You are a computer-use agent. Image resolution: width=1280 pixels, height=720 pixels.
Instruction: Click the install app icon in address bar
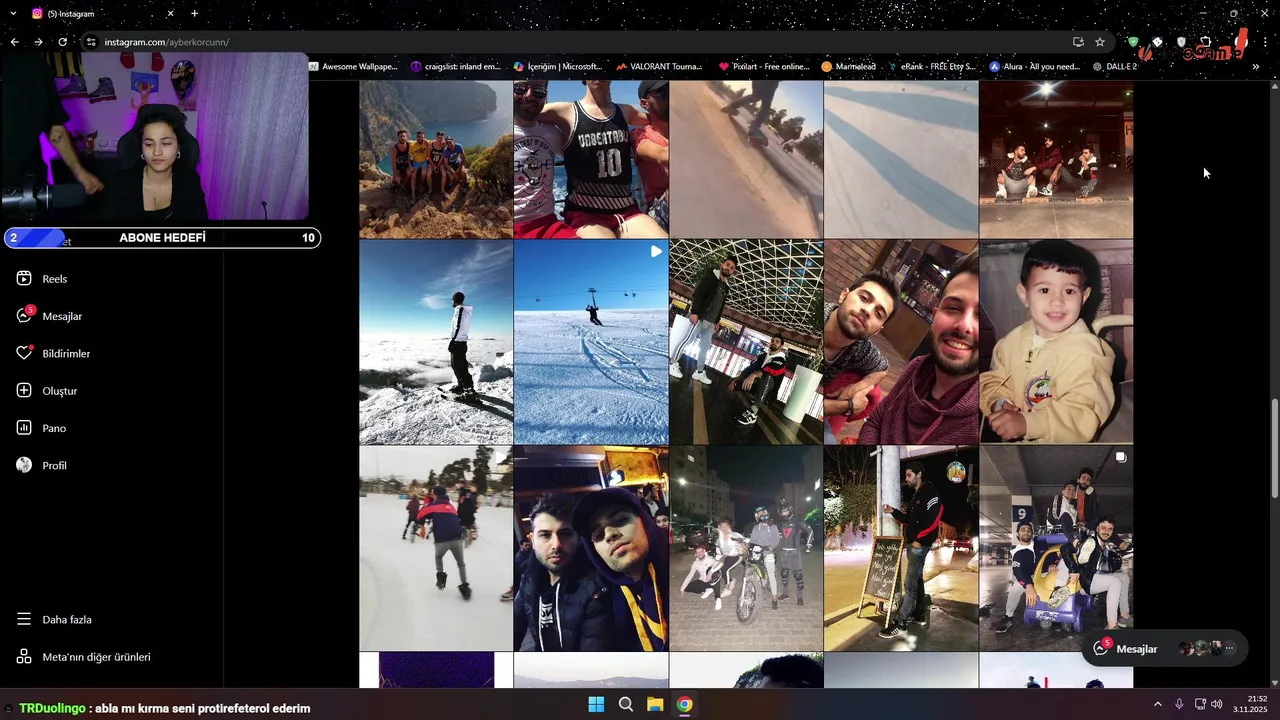point(1078,42)
